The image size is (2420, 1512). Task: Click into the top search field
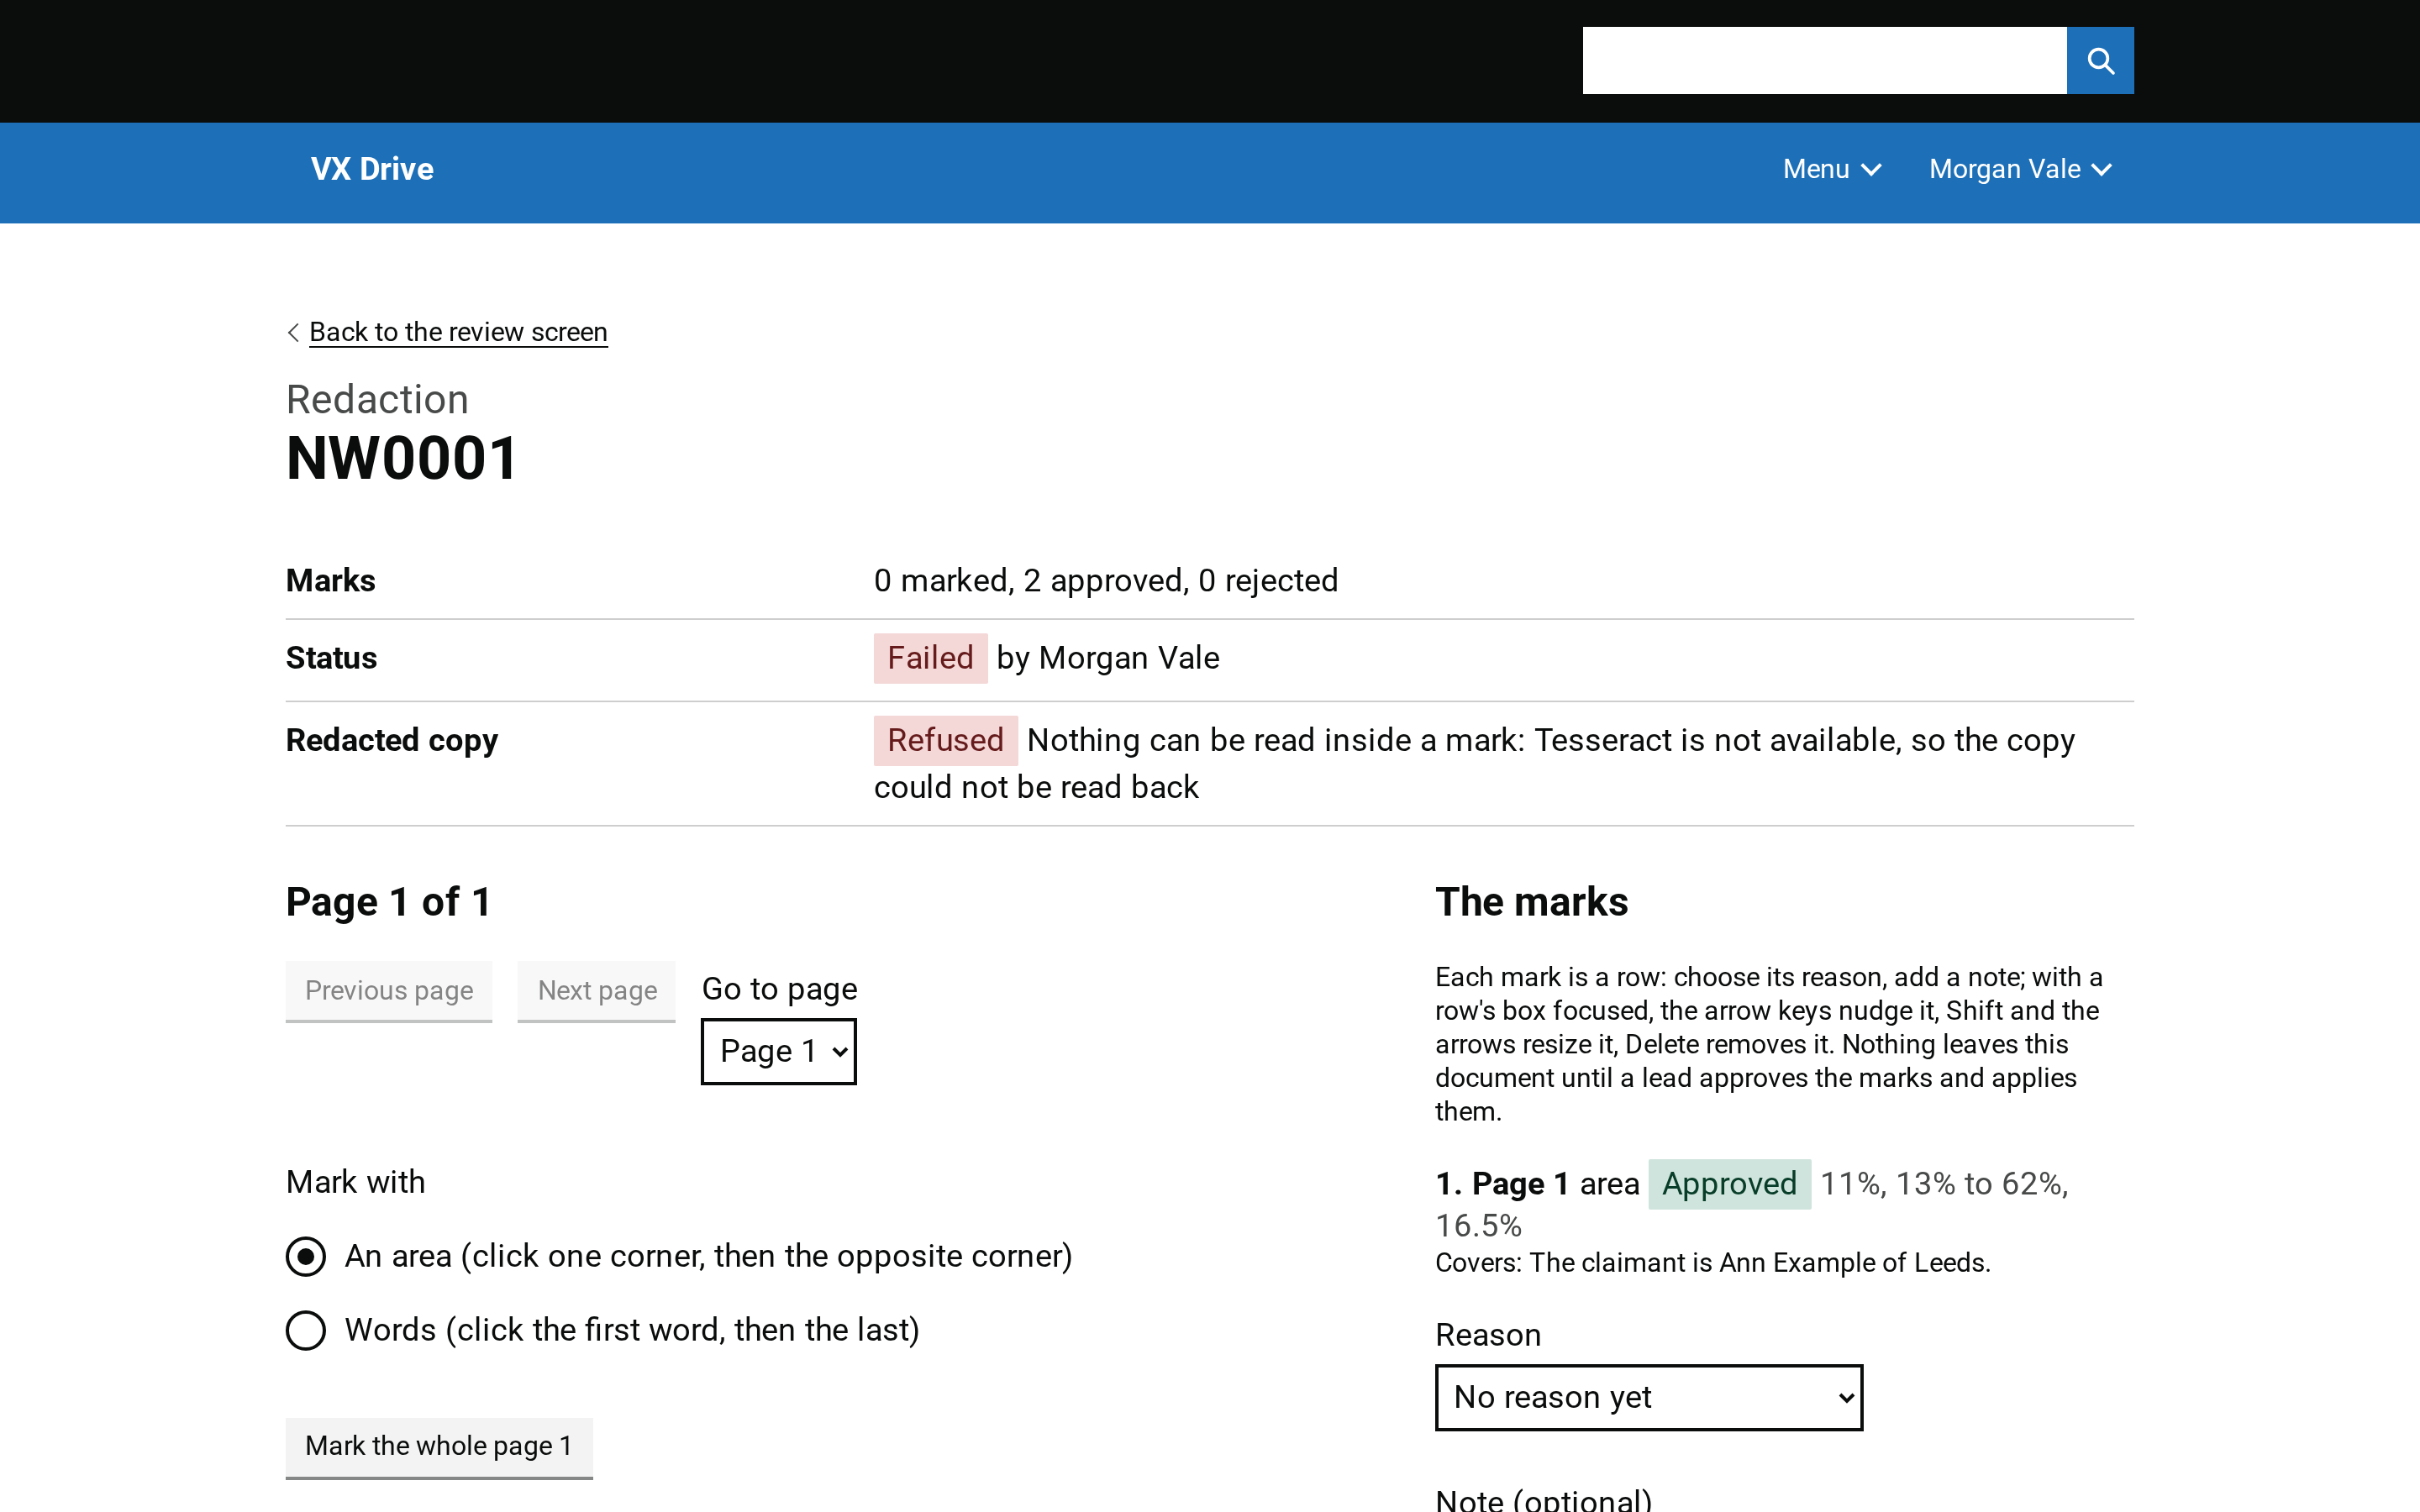click(x=1824, y=61)
